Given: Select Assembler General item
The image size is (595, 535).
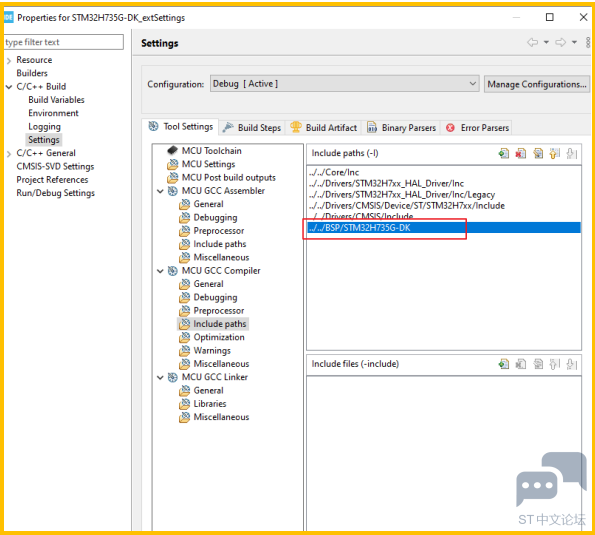Looking at the screenshot, I should 208,204.
